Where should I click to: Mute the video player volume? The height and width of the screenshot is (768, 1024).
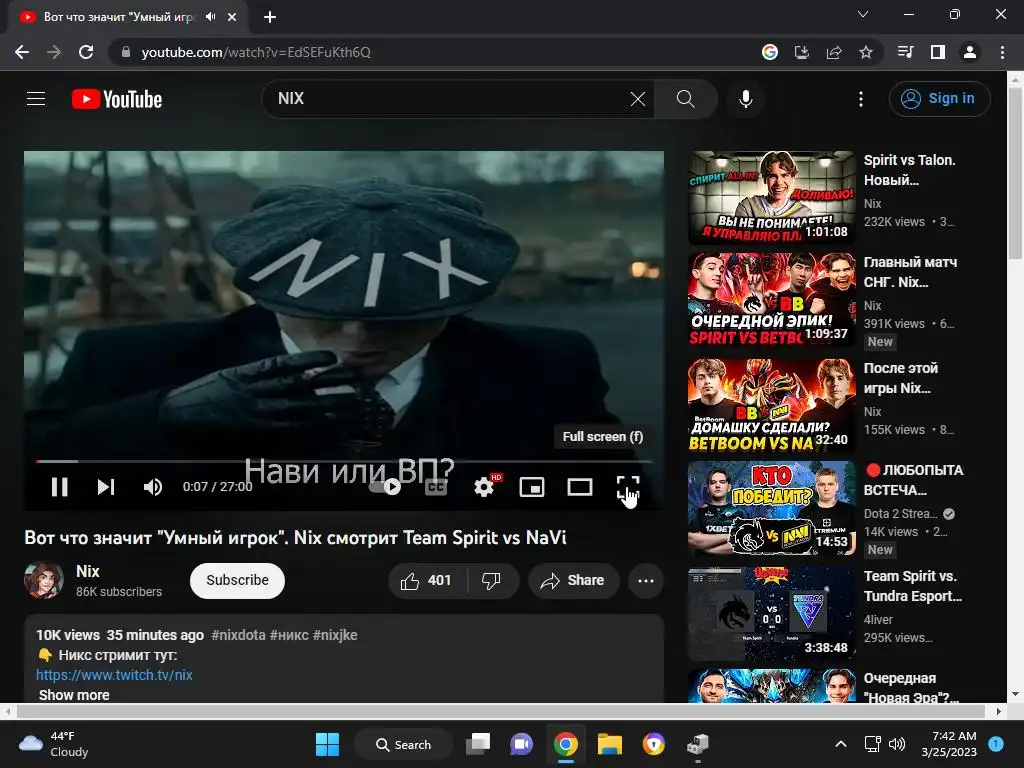pyautogui.click(x=152, y=487)
